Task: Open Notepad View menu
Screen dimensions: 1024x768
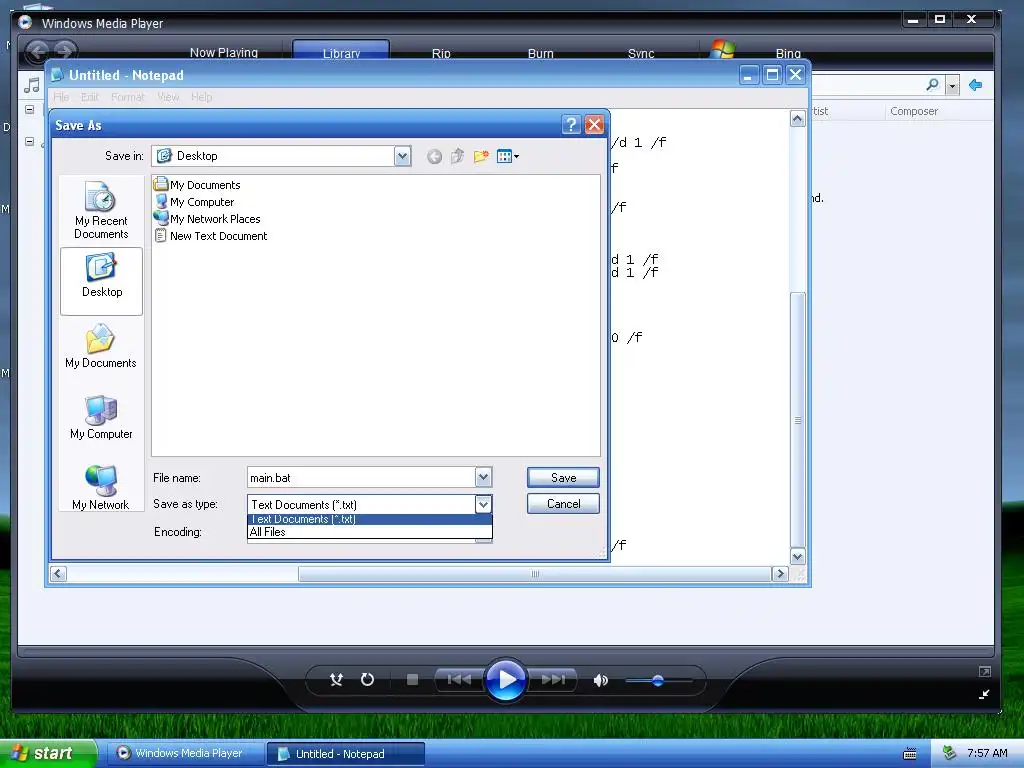Action: pos(168,97)
